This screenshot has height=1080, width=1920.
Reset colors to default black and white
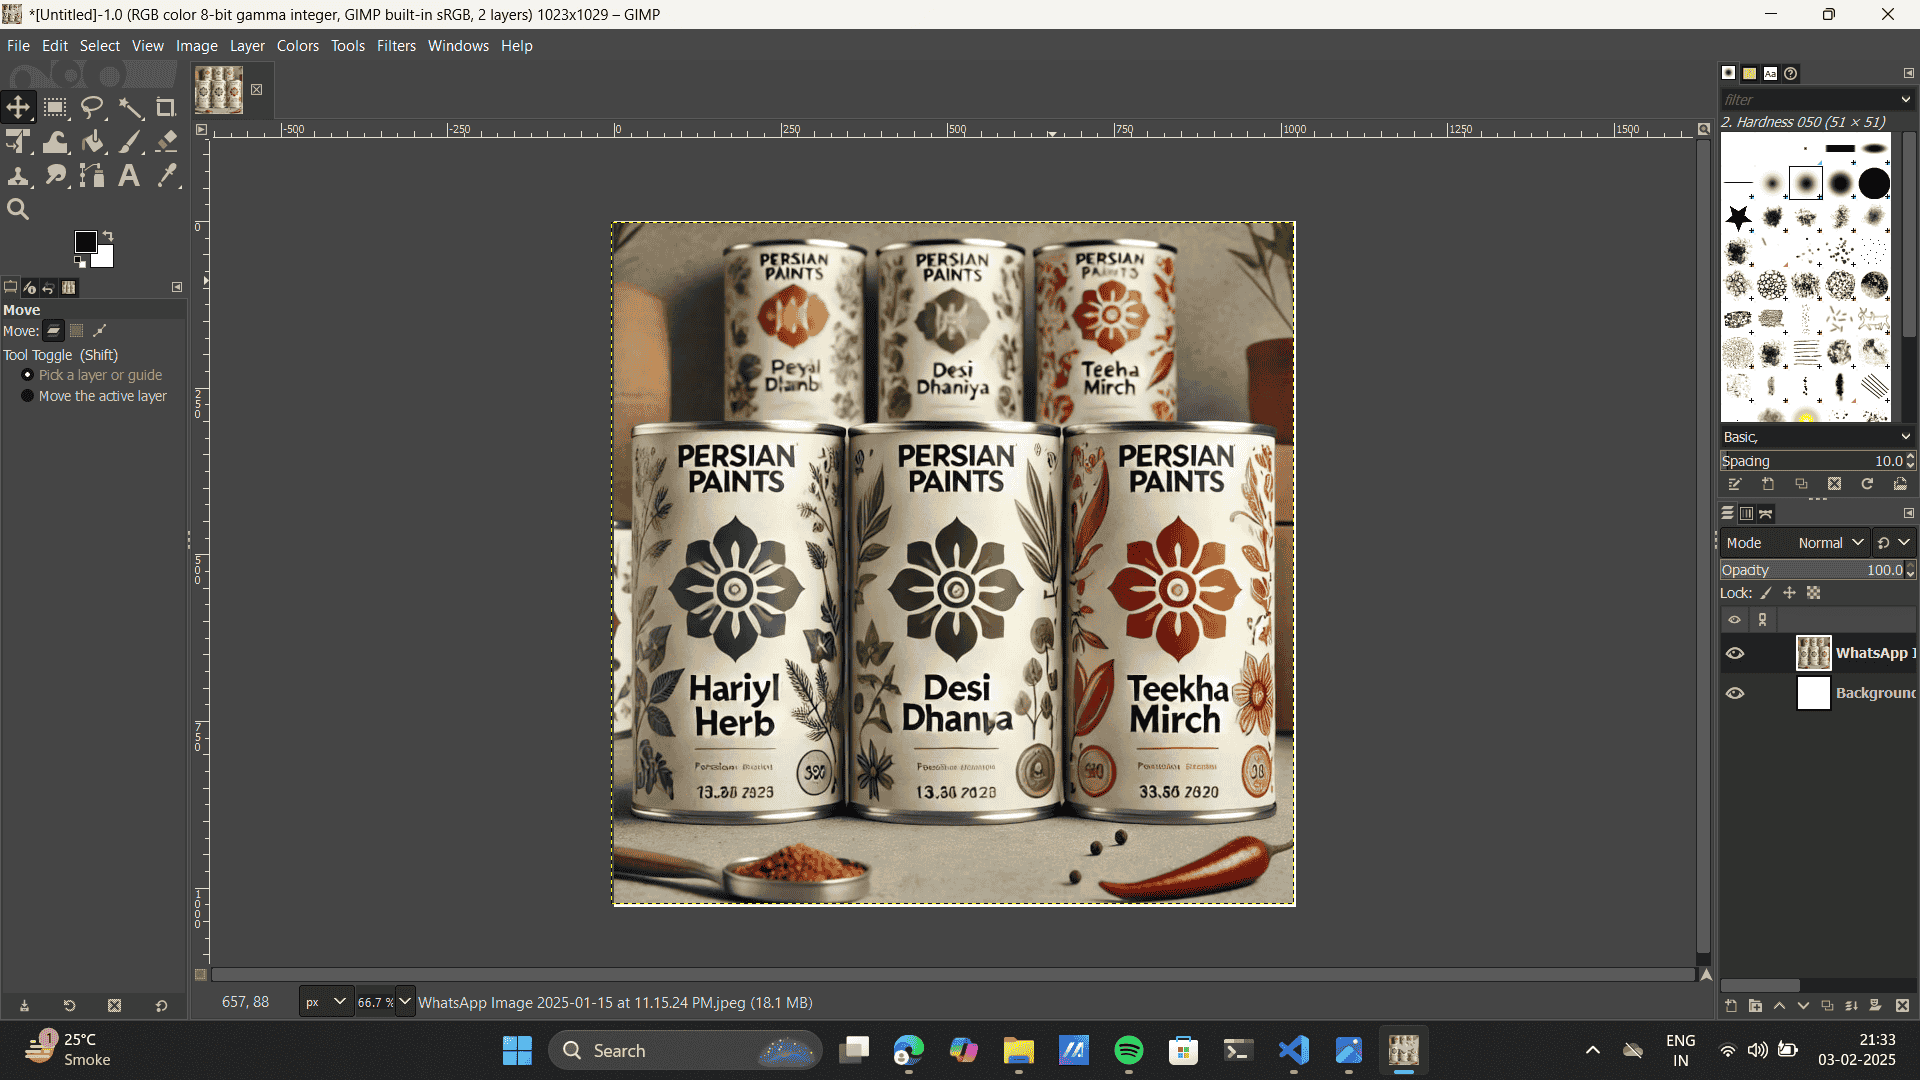point(80,262)
